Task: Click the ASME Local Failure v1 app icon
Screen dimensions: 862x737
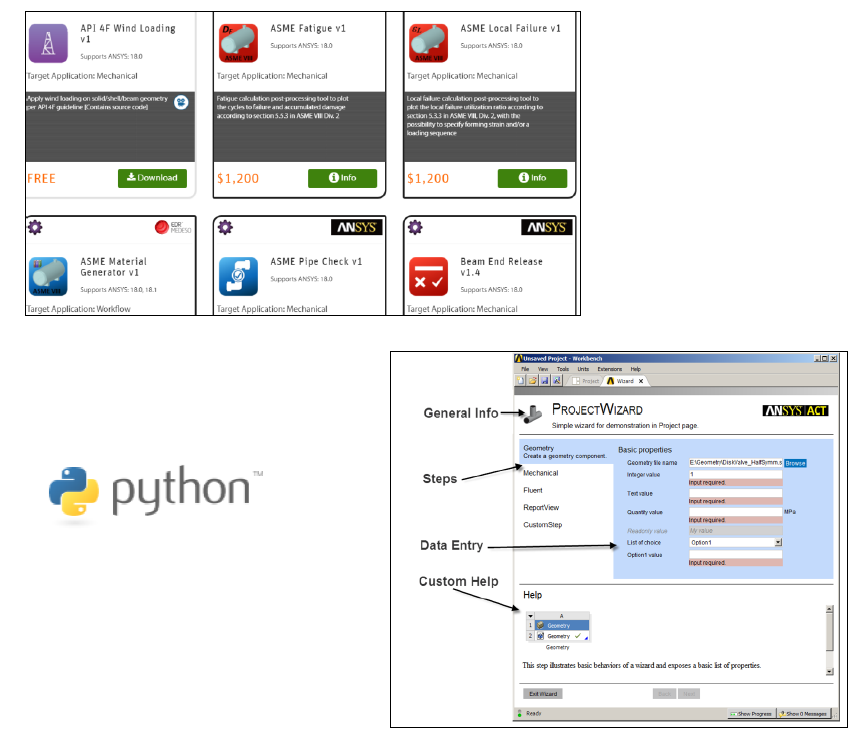Action: point(429,43)
